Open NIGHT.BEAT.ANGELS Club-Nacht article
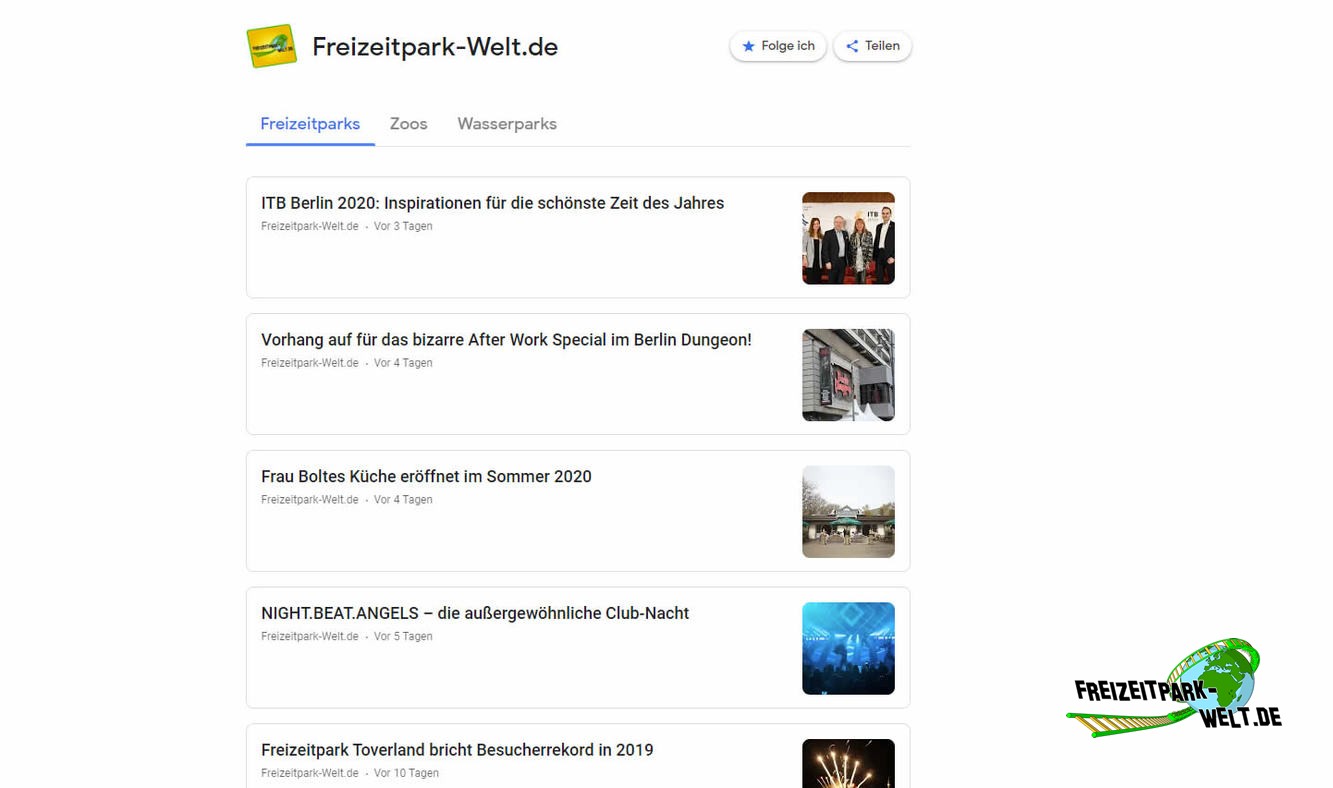The height and width of the screenshot is (788, 1333). click(475, 613)
